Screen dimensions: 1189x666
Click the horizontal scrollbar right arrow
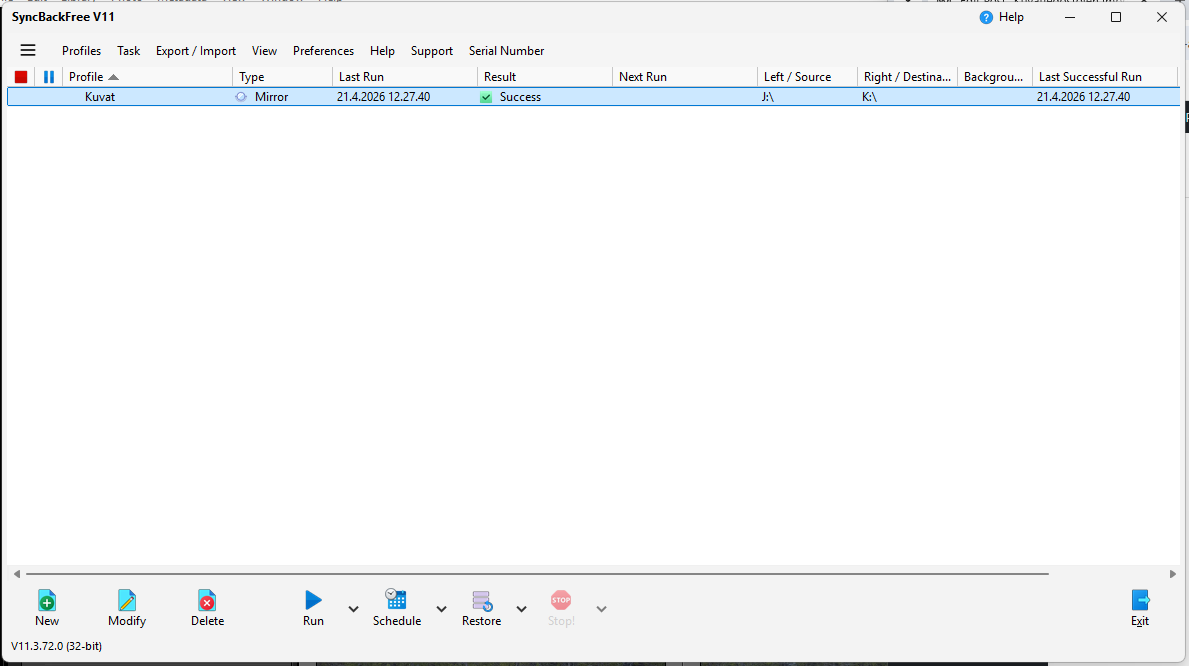tap(1172, 574)
